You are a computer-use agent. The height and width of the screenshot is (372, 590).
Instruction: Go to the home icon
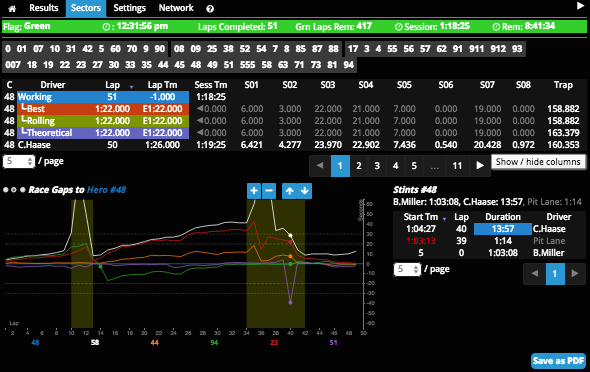[x=12, y=8]
